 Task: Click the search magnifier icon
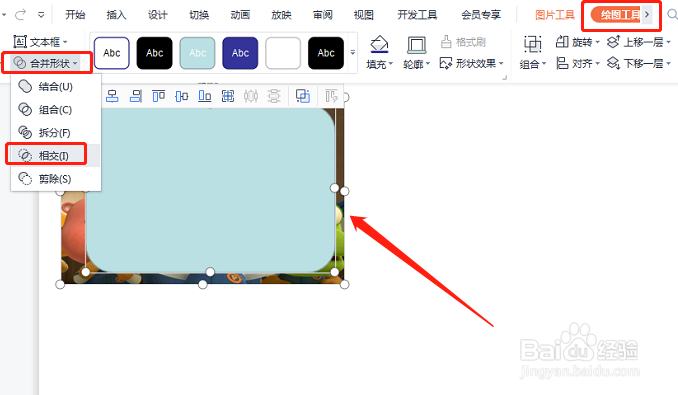click(x=672, y=15)
